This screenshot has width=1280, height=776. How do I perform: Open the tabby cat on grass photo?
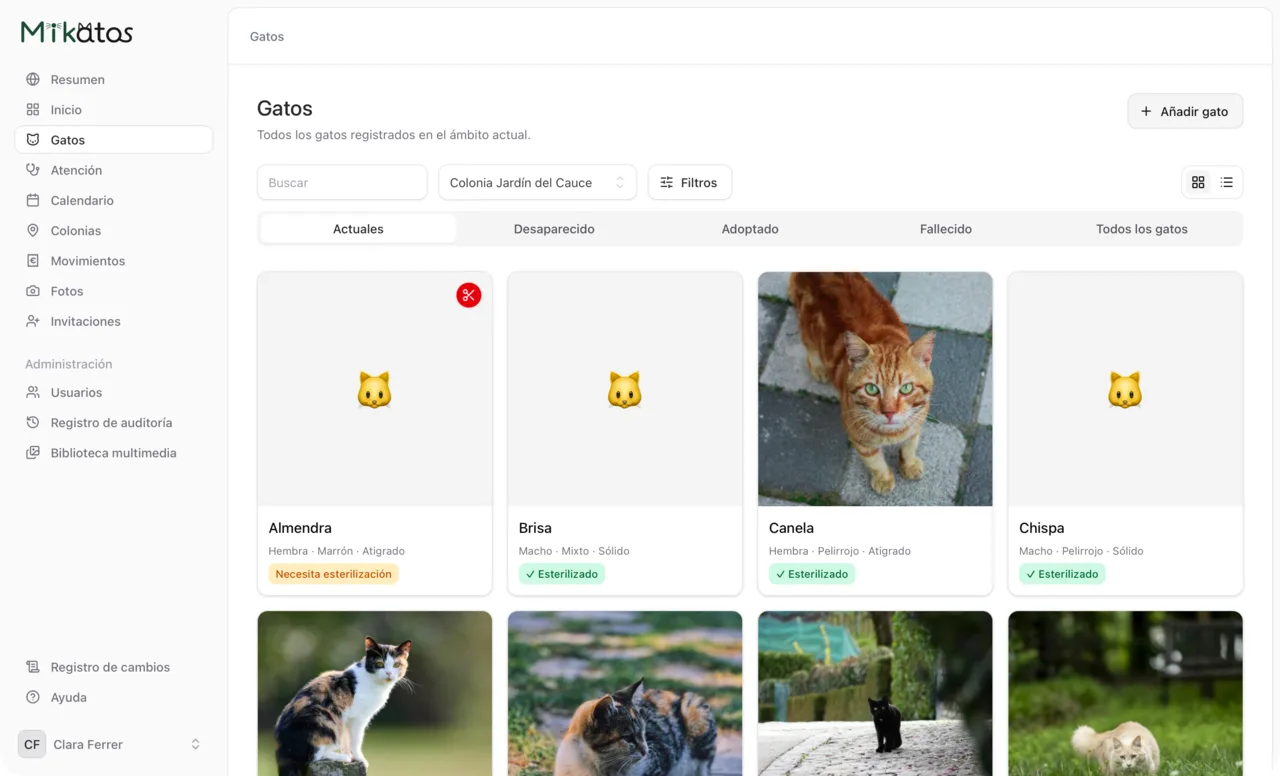click(x=625, y=693)
